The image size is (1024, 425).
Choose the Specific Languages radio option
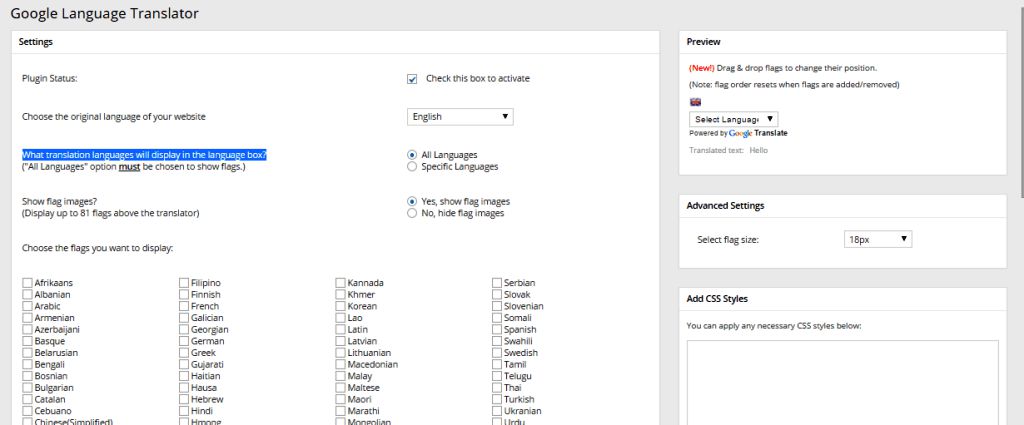412,167
